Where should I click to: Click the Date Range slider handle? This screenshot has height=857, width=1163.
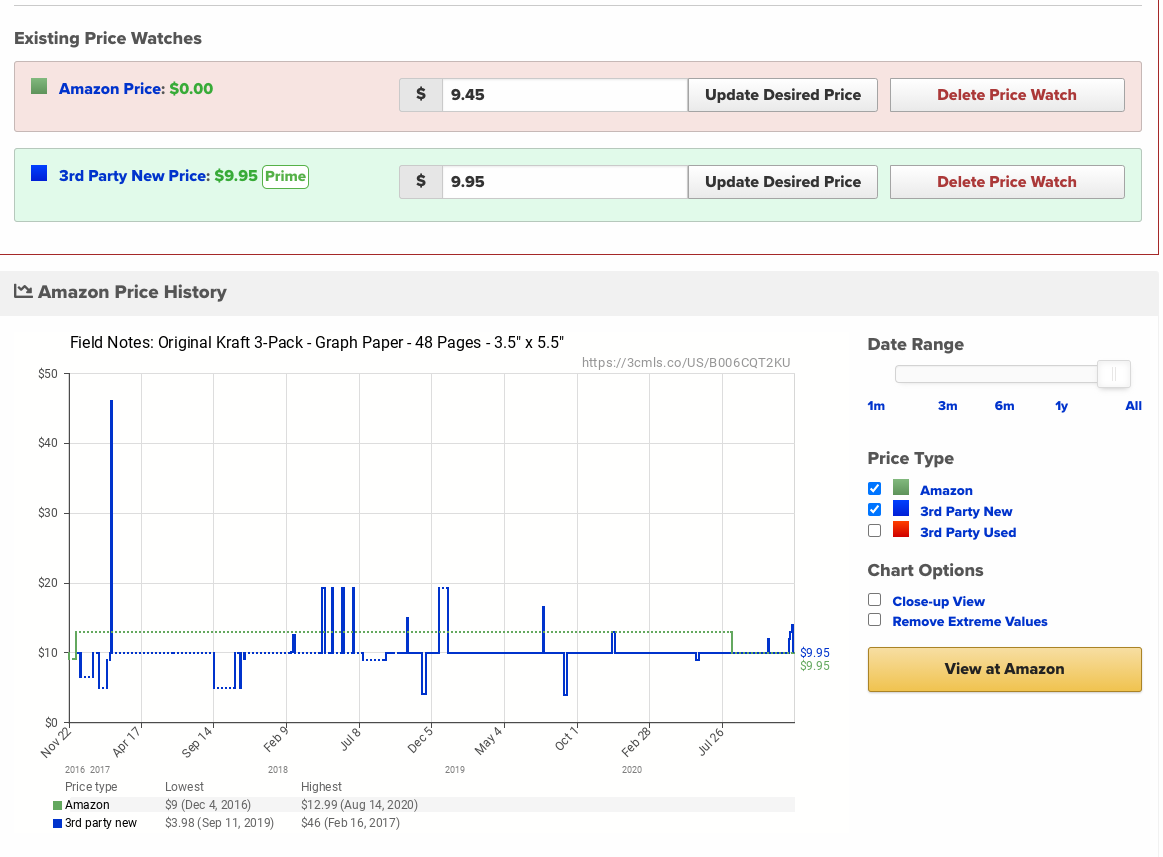pos(1113,375)
